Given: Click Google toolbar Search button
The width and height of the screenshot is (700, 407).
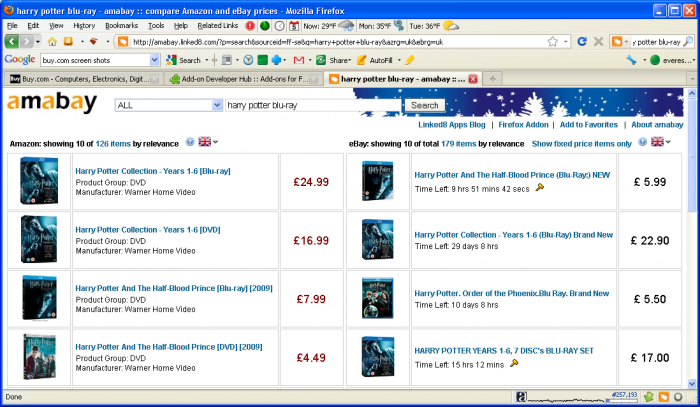Looking at the screenshot, I should pos(183,60).
